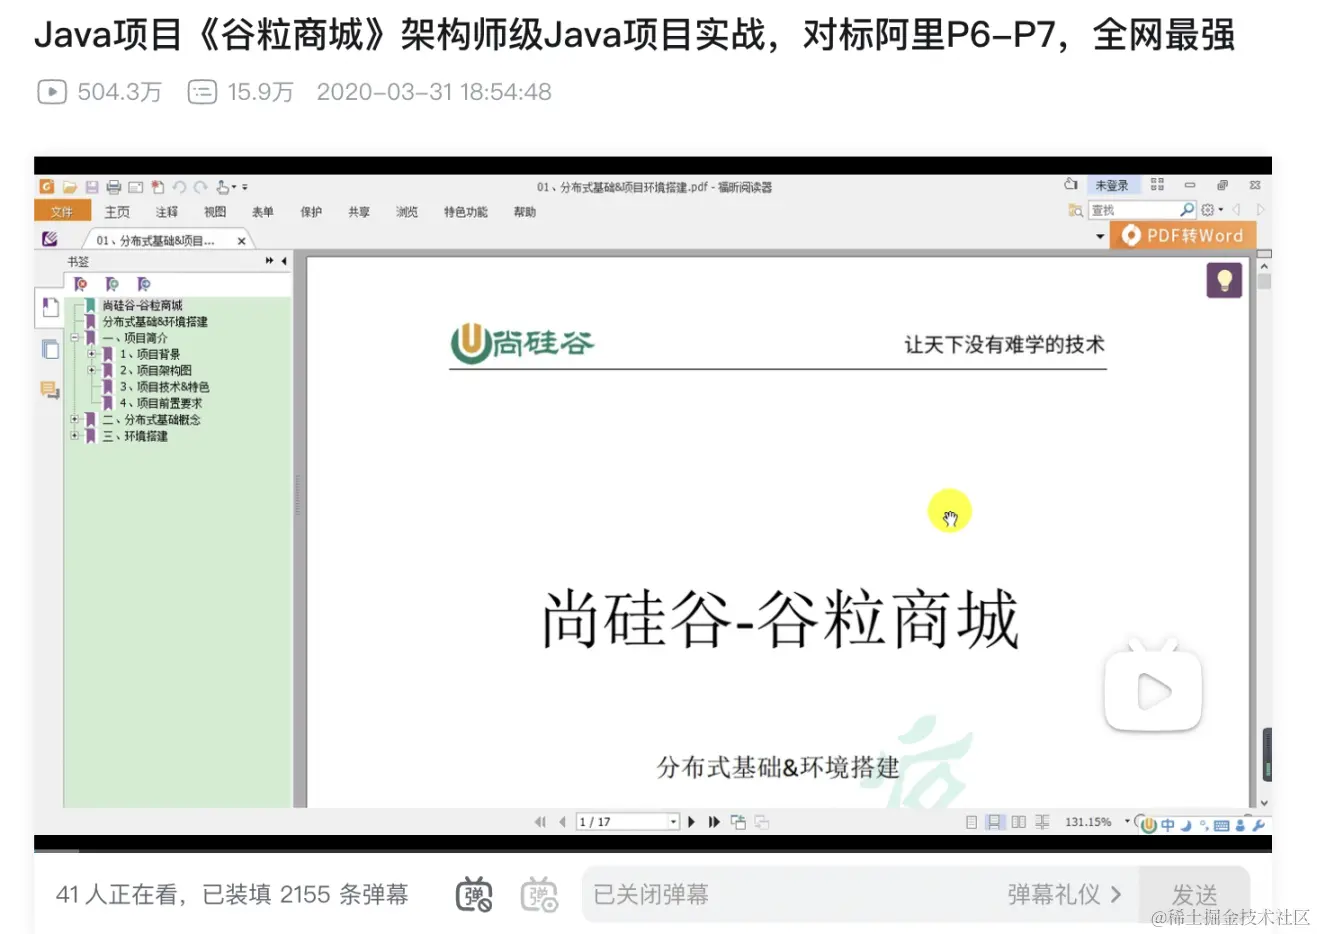Viewport: 1317px width, 934px height.
Task: Open the page number 1 / 17 dropdown
Action: tap(674, 822)
